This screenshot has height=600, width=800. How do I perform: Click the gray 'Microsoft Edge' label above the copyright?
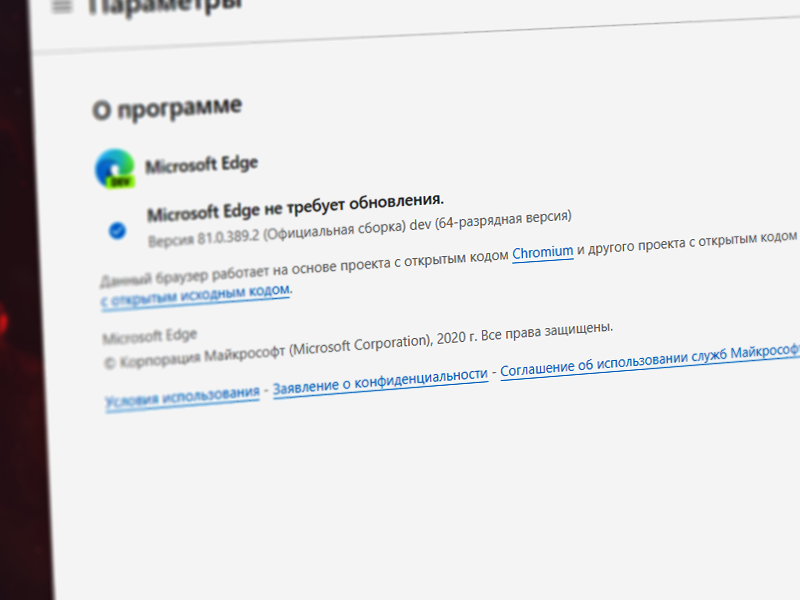149,336
